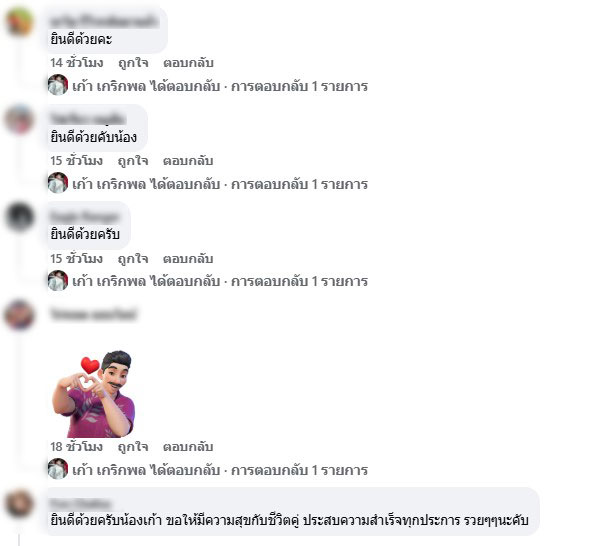Open the 14 ชั่วโมง timestamp link
The image size is (608, 546).
tap(76, 63)
